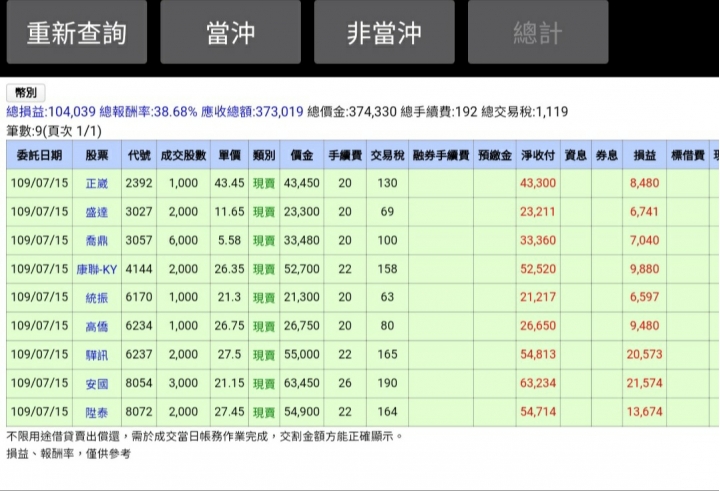Click stock code 6234

[139, 326]
